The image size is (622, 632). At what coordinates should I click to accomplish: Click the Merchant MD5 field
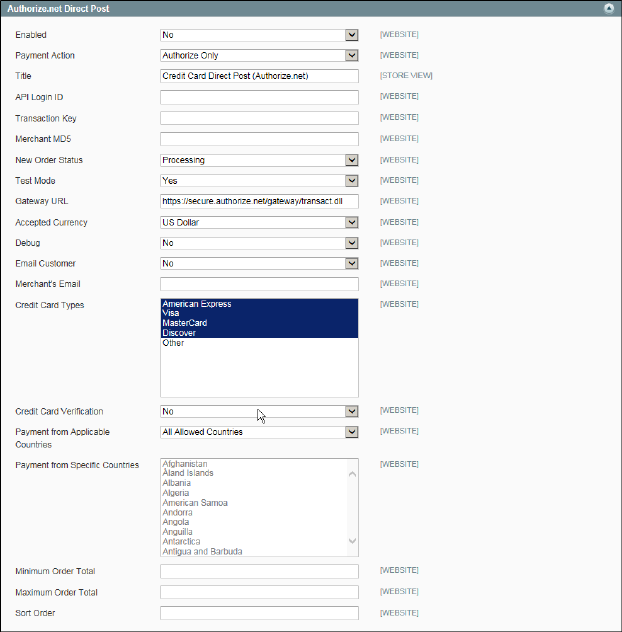259,139
